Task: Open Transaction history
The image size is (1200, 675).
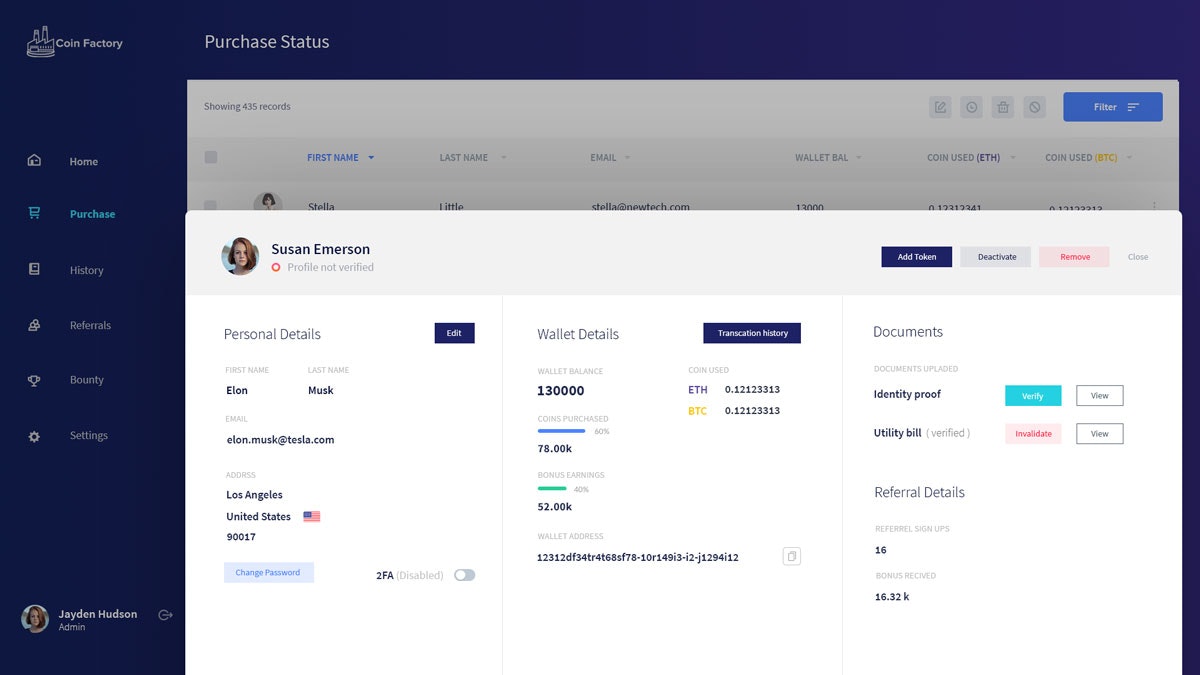Action: (752, 333)
